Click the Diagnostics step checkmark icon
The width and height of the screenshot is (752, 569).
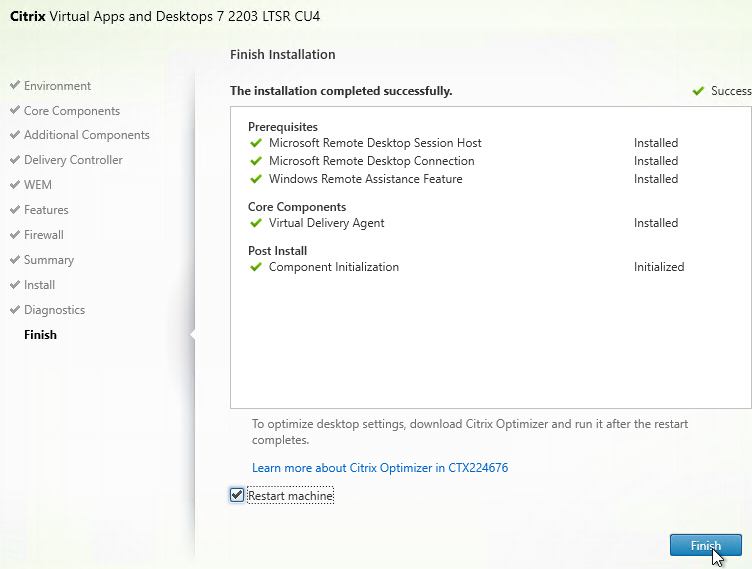coord(15,309)
